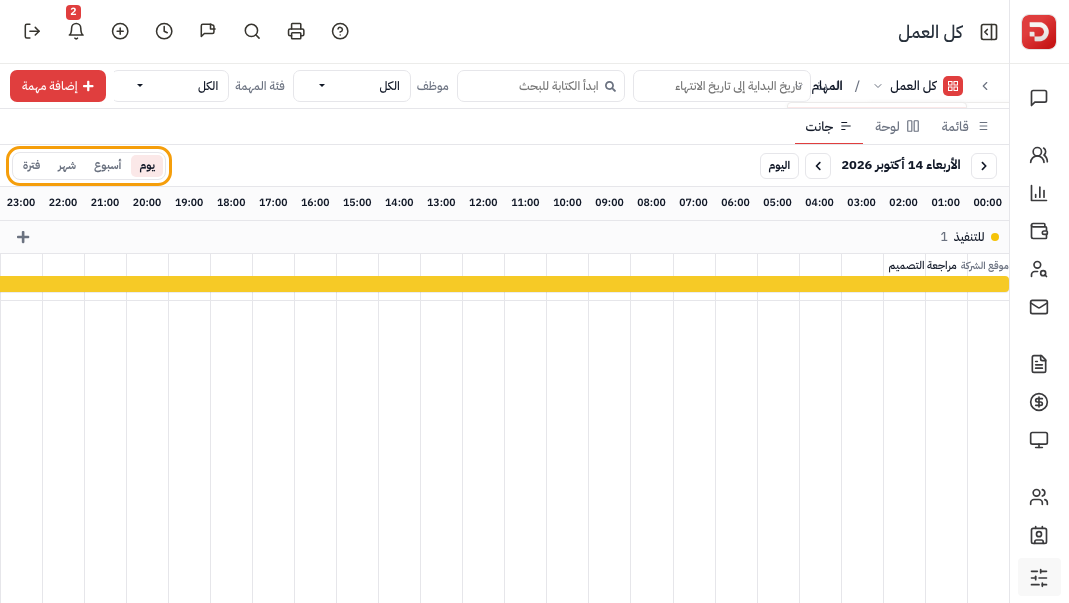Screen dimensions: 1069x603
Task: Click the date arrow right of the date label
Action: 984,166
